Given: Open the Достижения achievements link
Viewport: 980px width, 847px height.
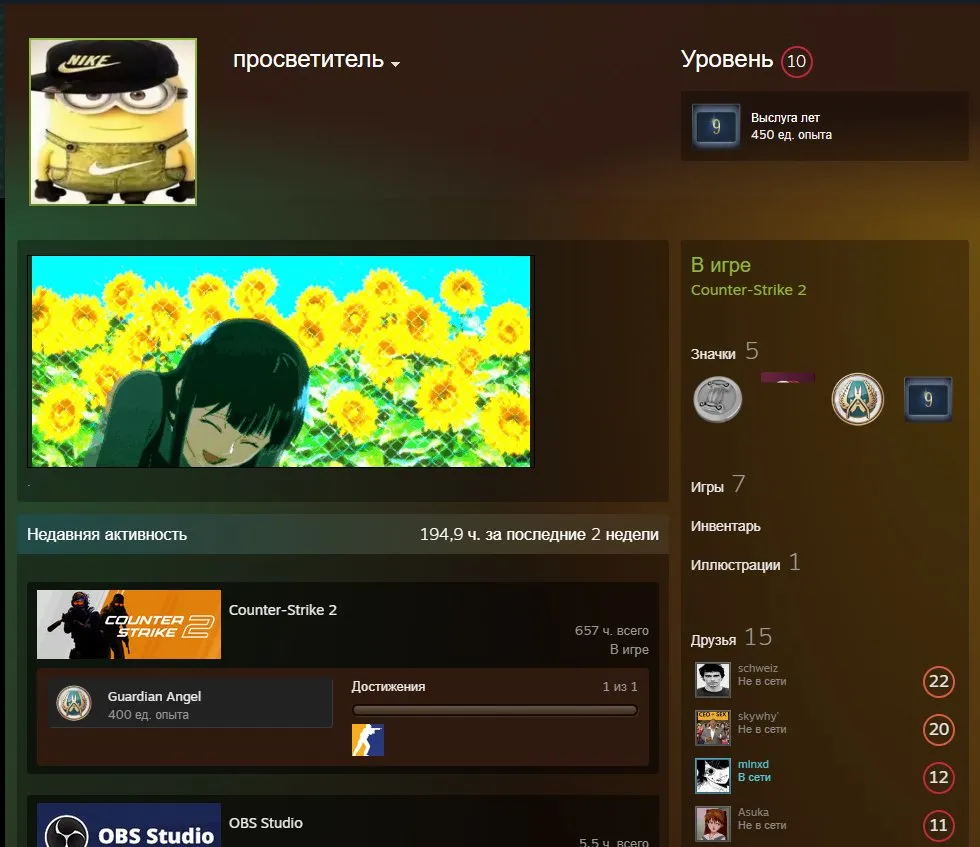Looking at the screenshot, I should (388, 687).
